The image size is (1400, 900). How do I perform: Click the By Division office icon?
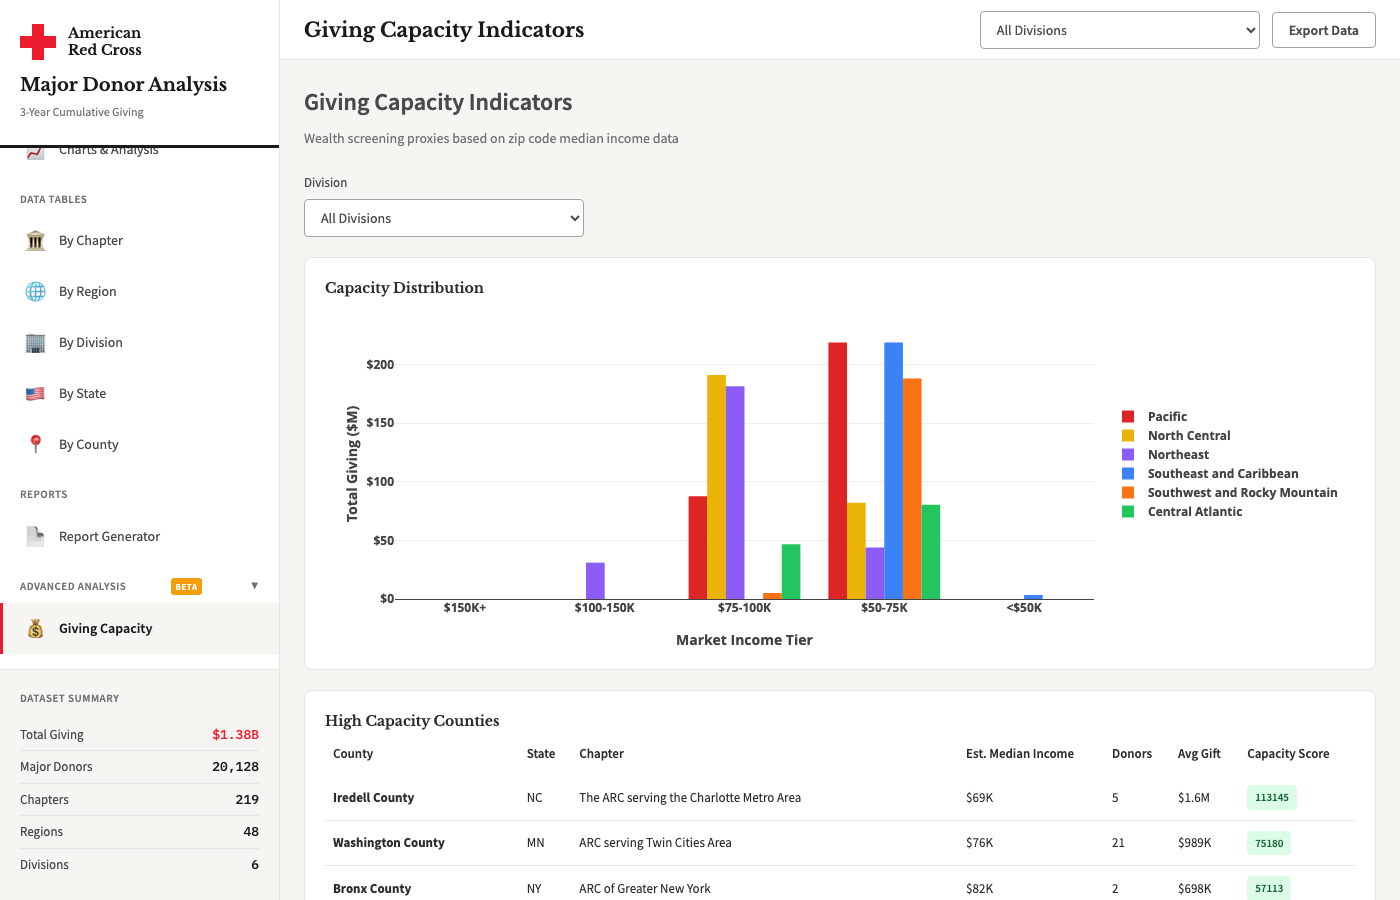coord(36,343)
